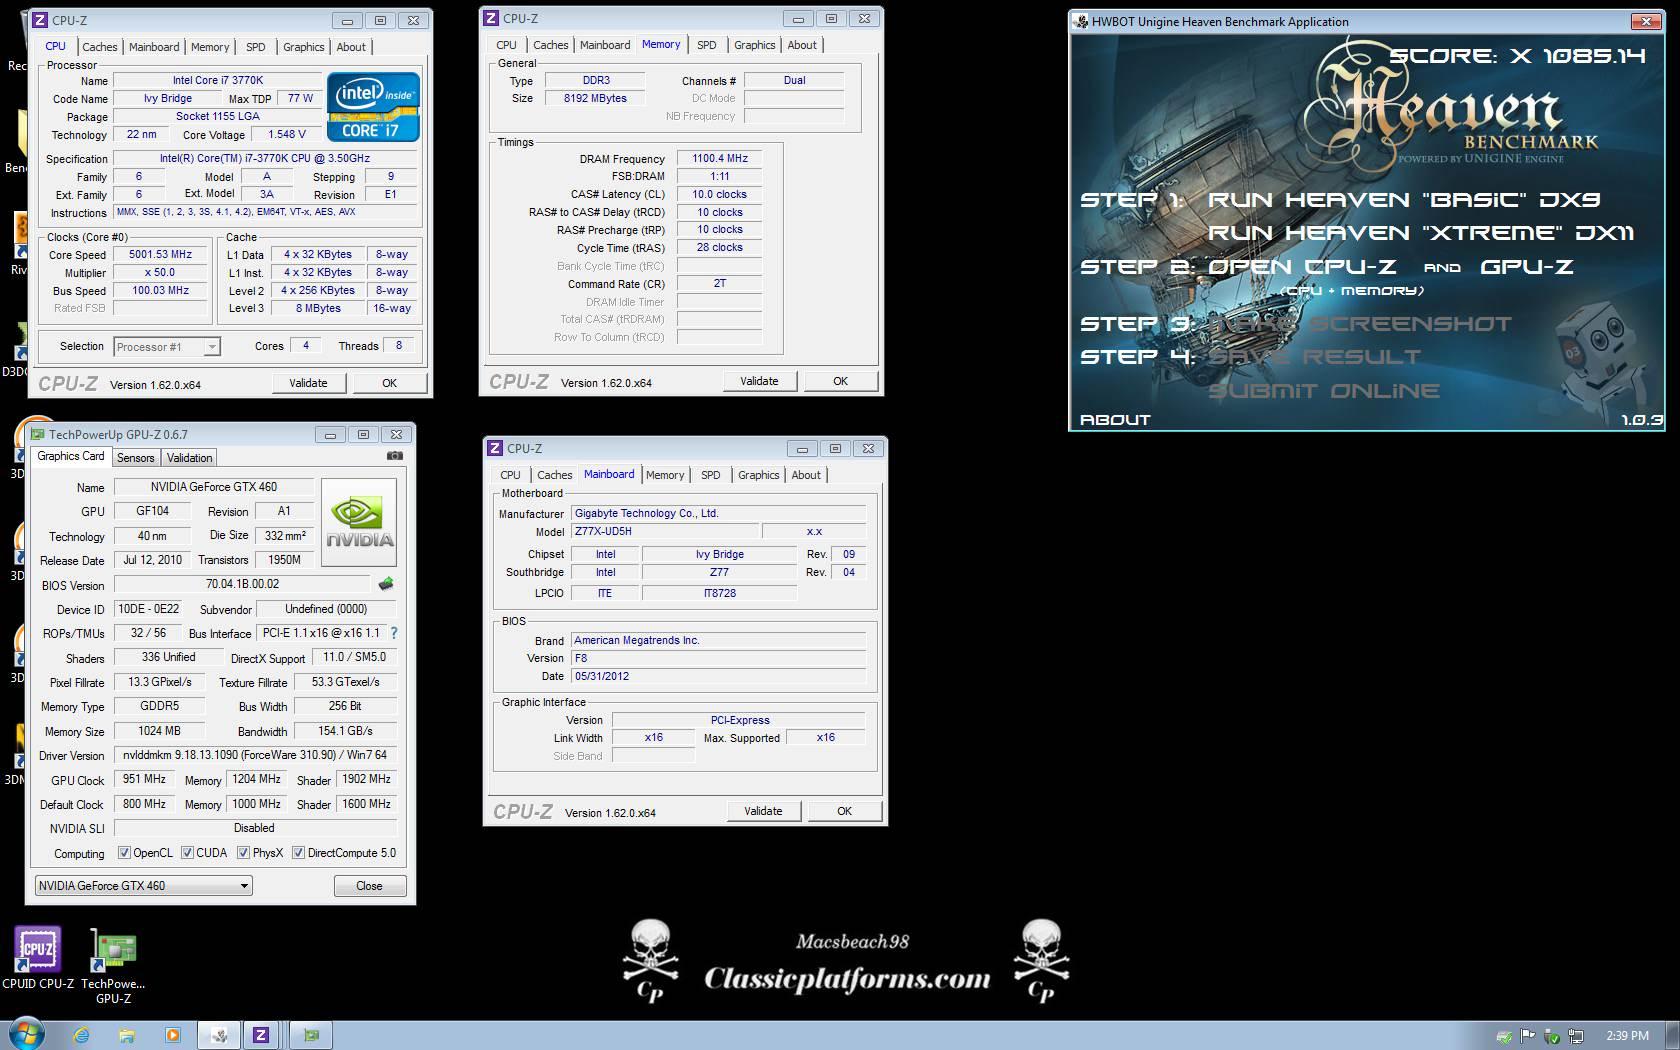This screenshot has height=1050, width=1680.
Task: Open the CPUID CPU-Z desktop shortcut
Action: point(38,958)
